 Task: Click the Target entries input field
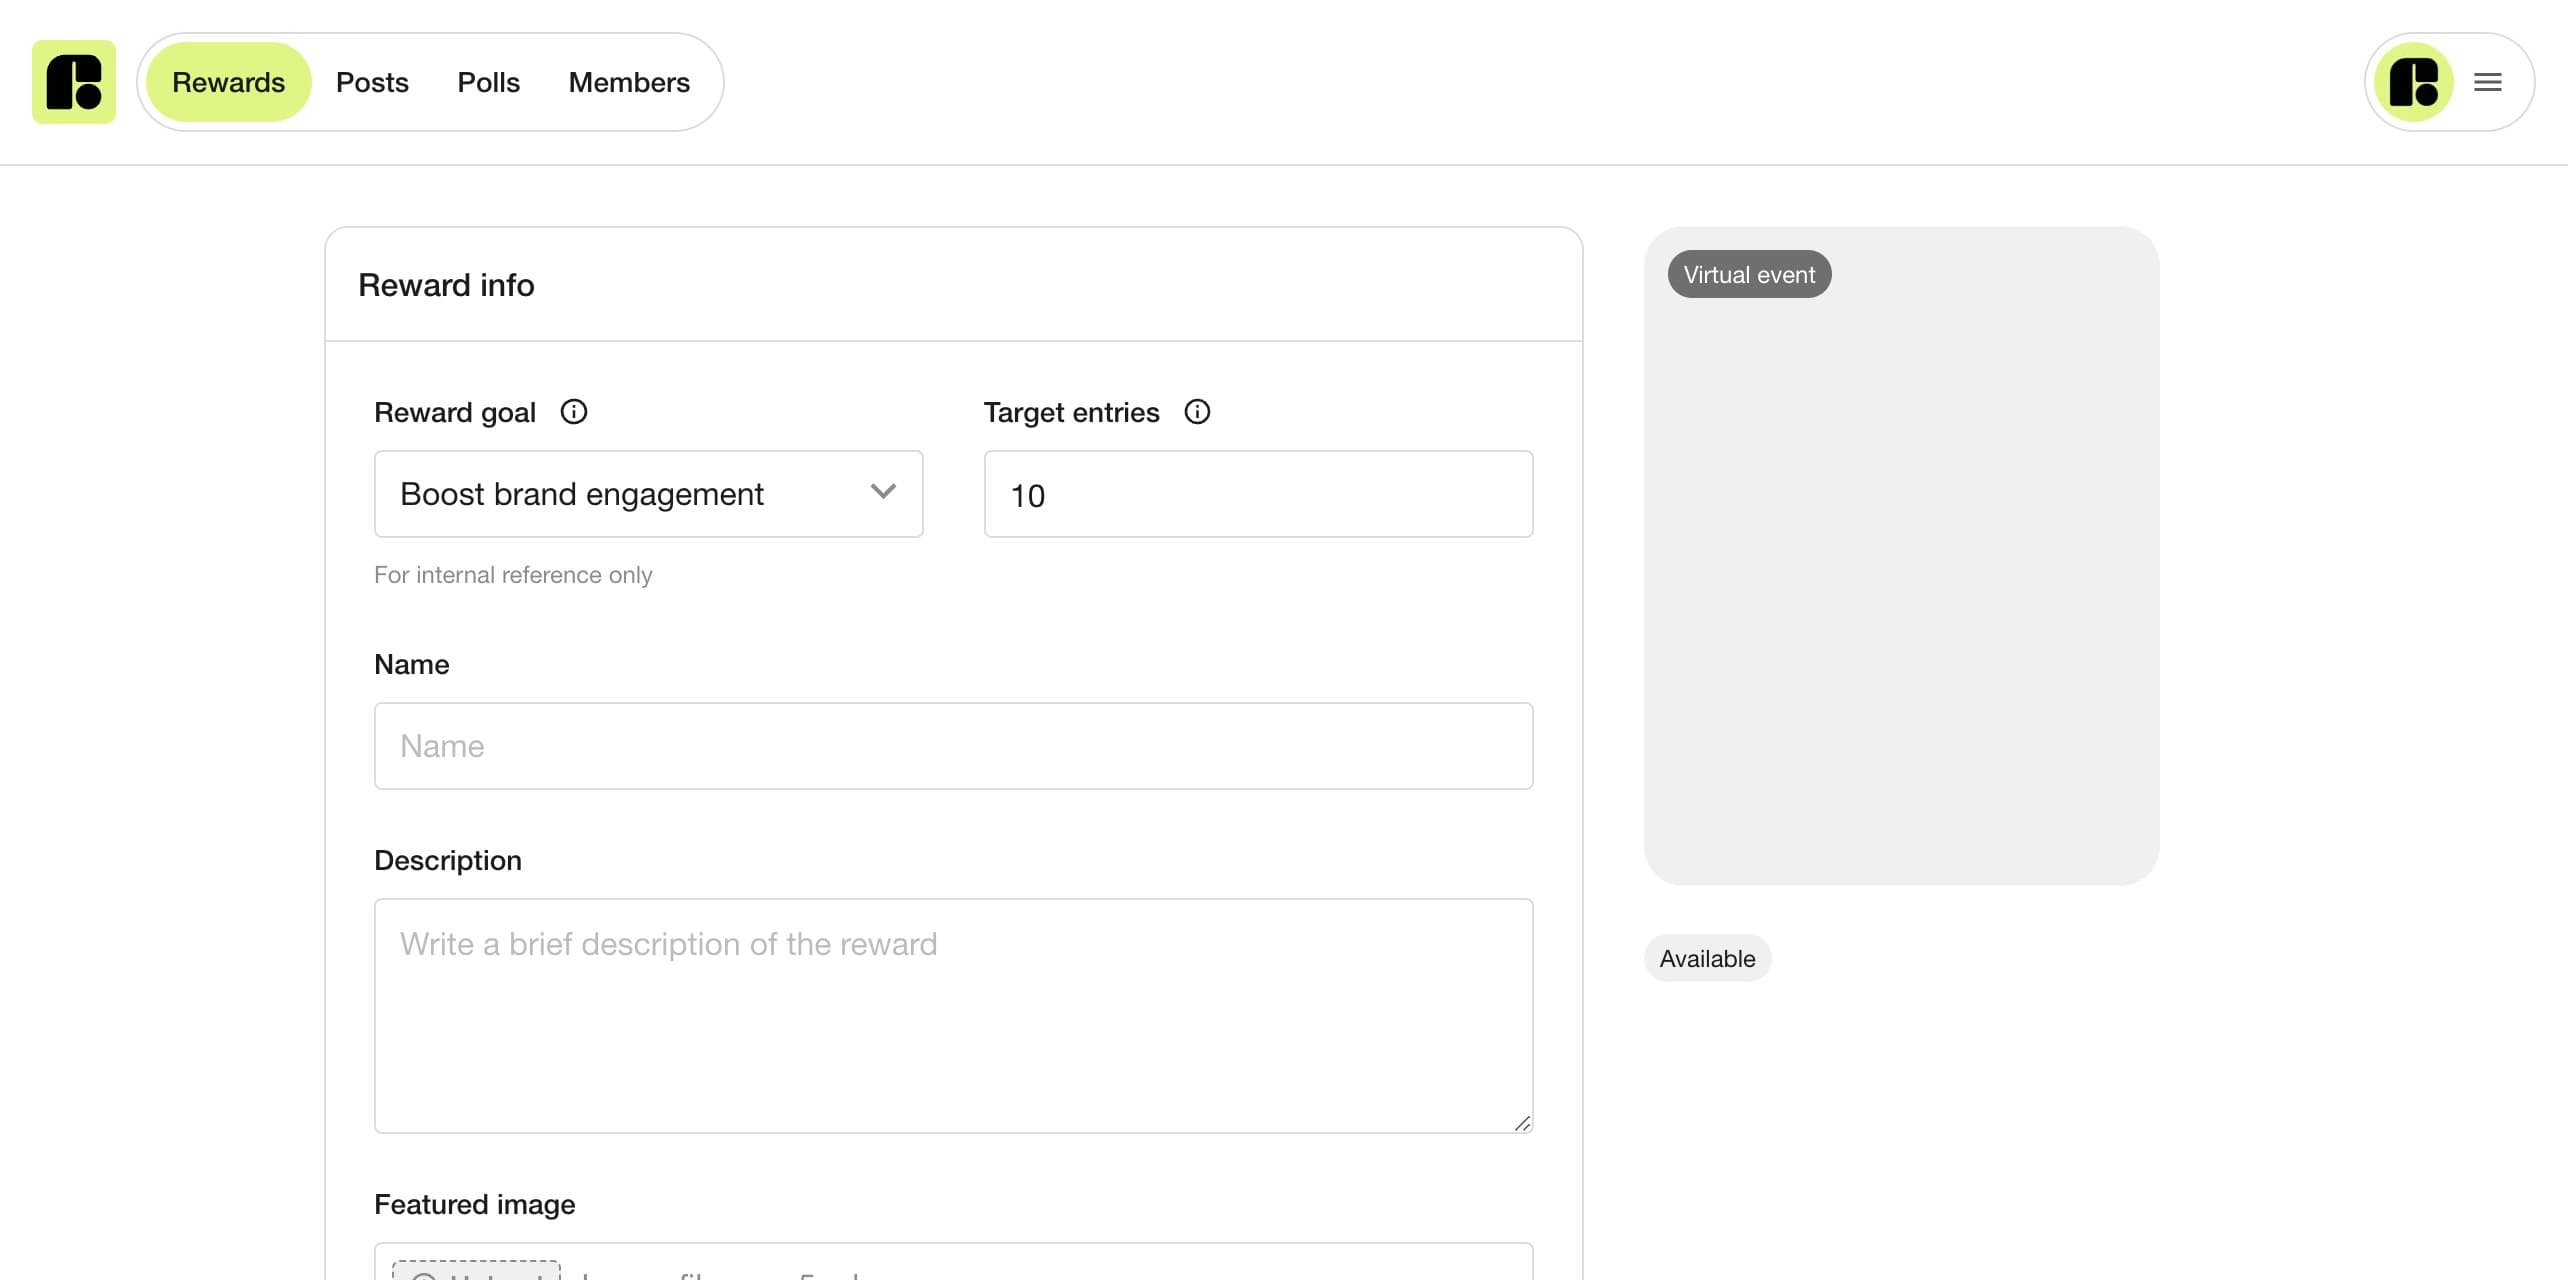pos(1258,494)
